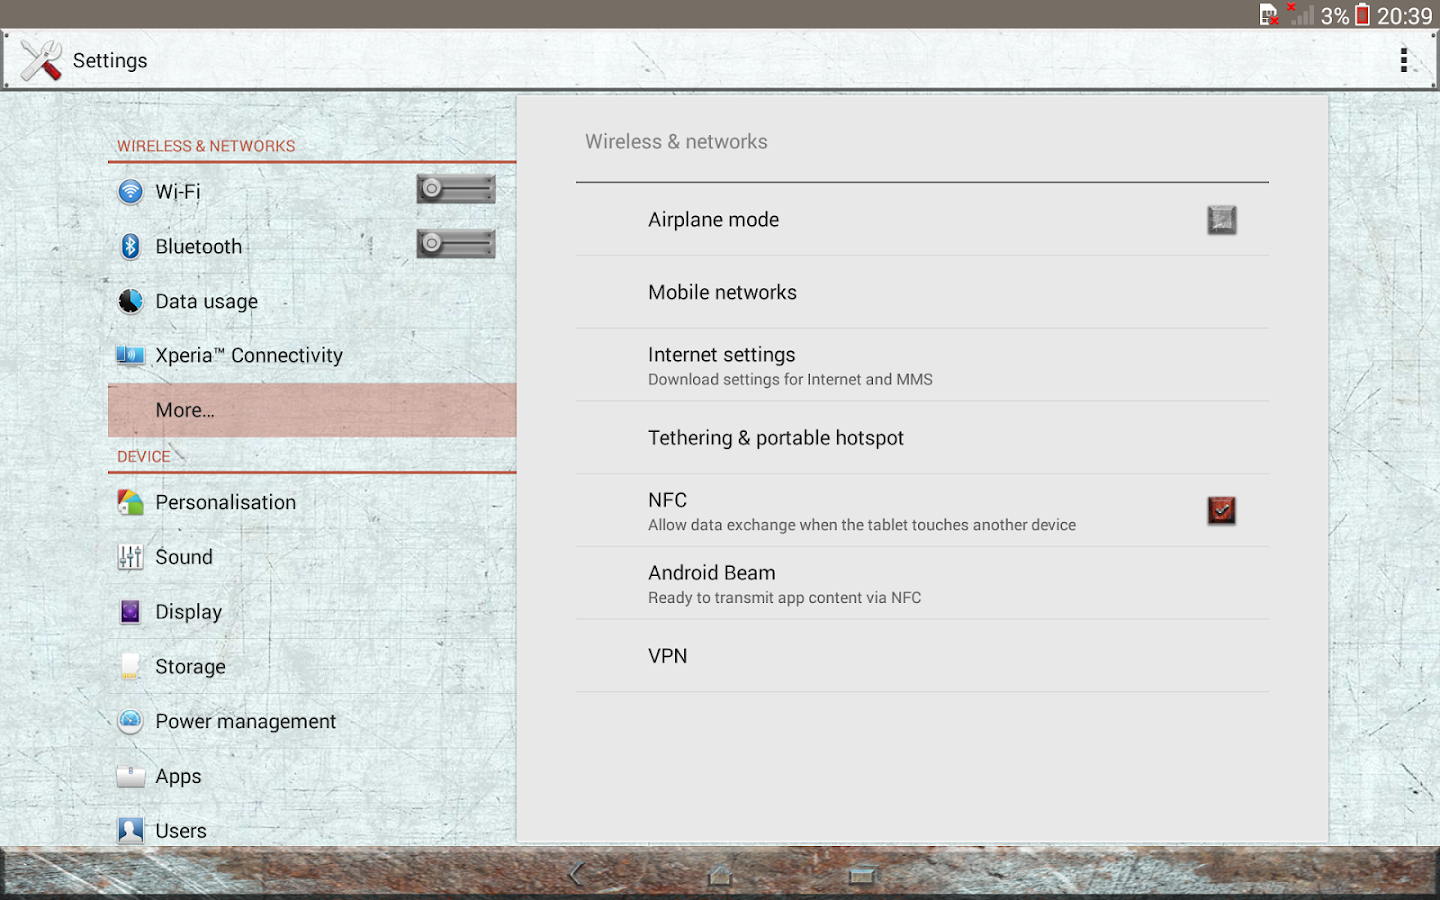Toggle the Wi-Fi switch
The width and height of the screenshot is (1440, 900).
[456, 188]
